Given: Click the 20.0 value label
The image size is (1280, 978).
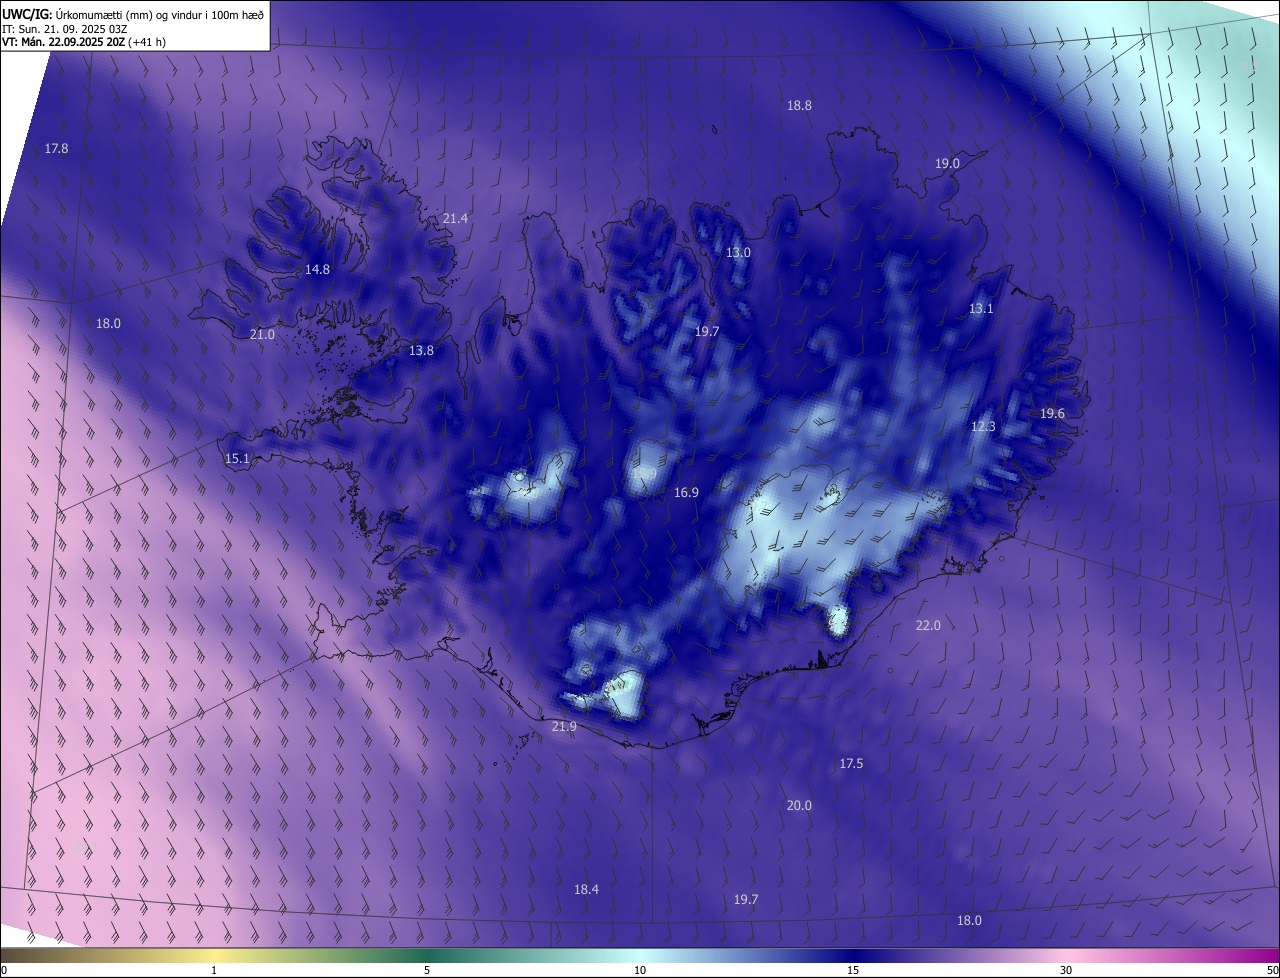Looking at the screenshot, I should coord(799,805).
